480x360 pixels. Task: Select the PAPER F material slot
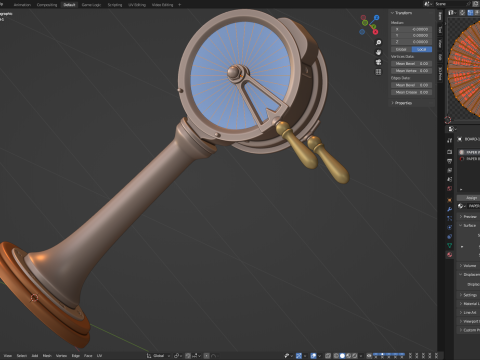coord(469,152)
